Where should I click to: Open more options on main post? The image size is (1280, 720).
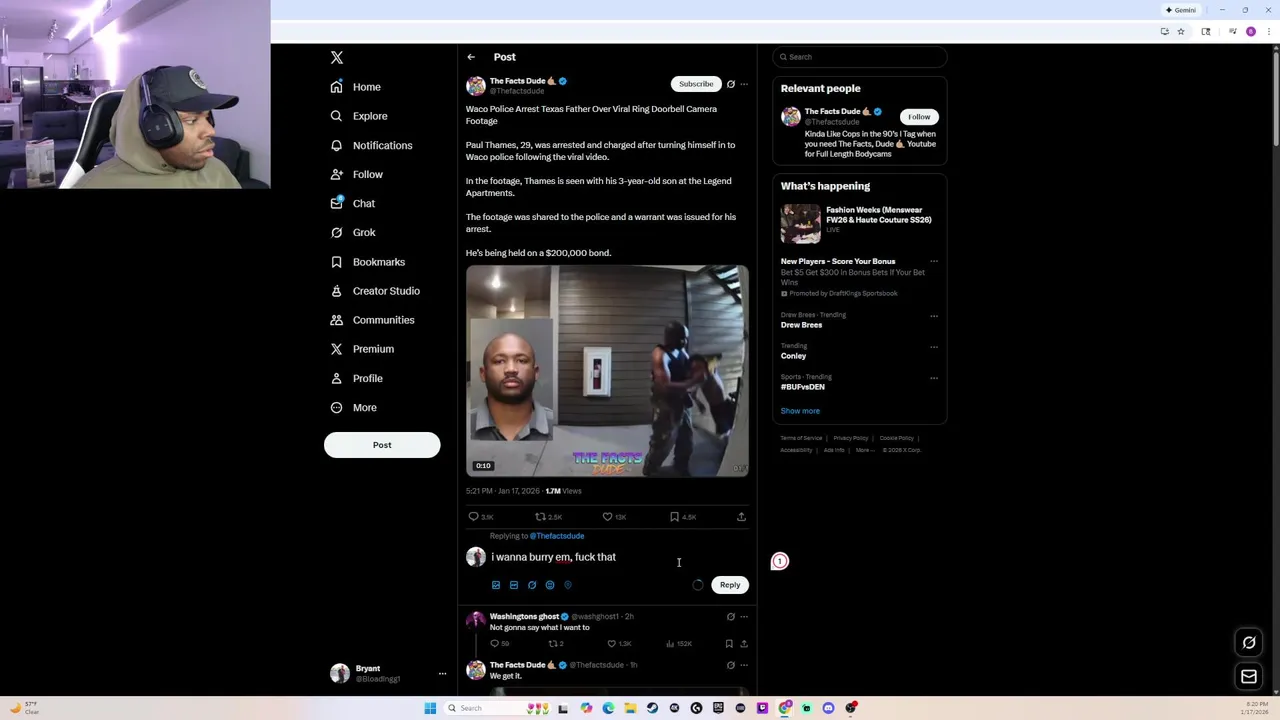click(743, 84)
